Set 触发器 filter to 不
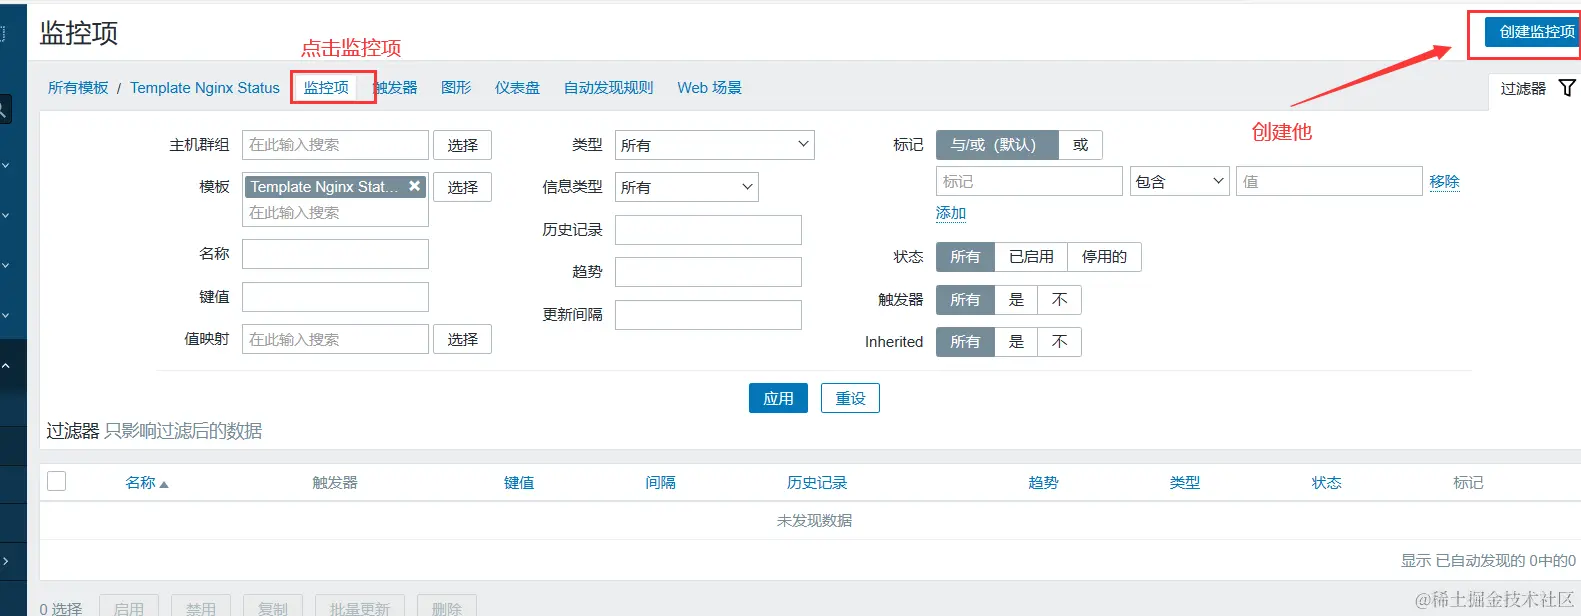Image resolution: width=1581 pixels, height=616 pixels. point(1060,300)
